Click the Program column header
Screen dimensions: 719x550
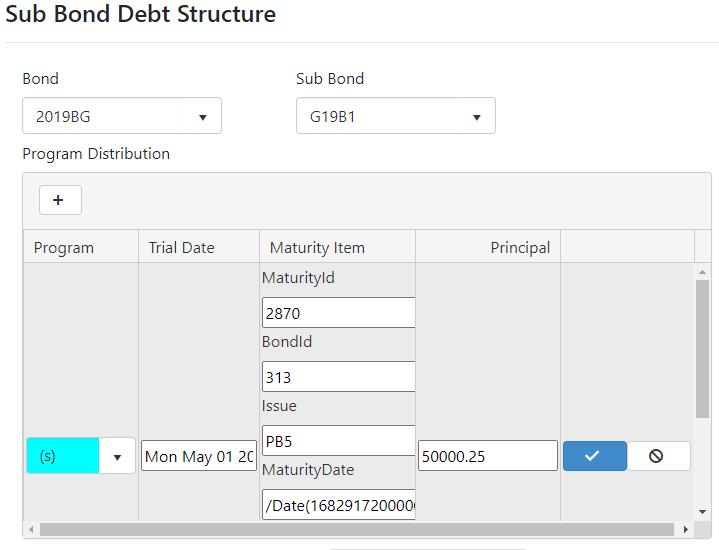(64, 248)
